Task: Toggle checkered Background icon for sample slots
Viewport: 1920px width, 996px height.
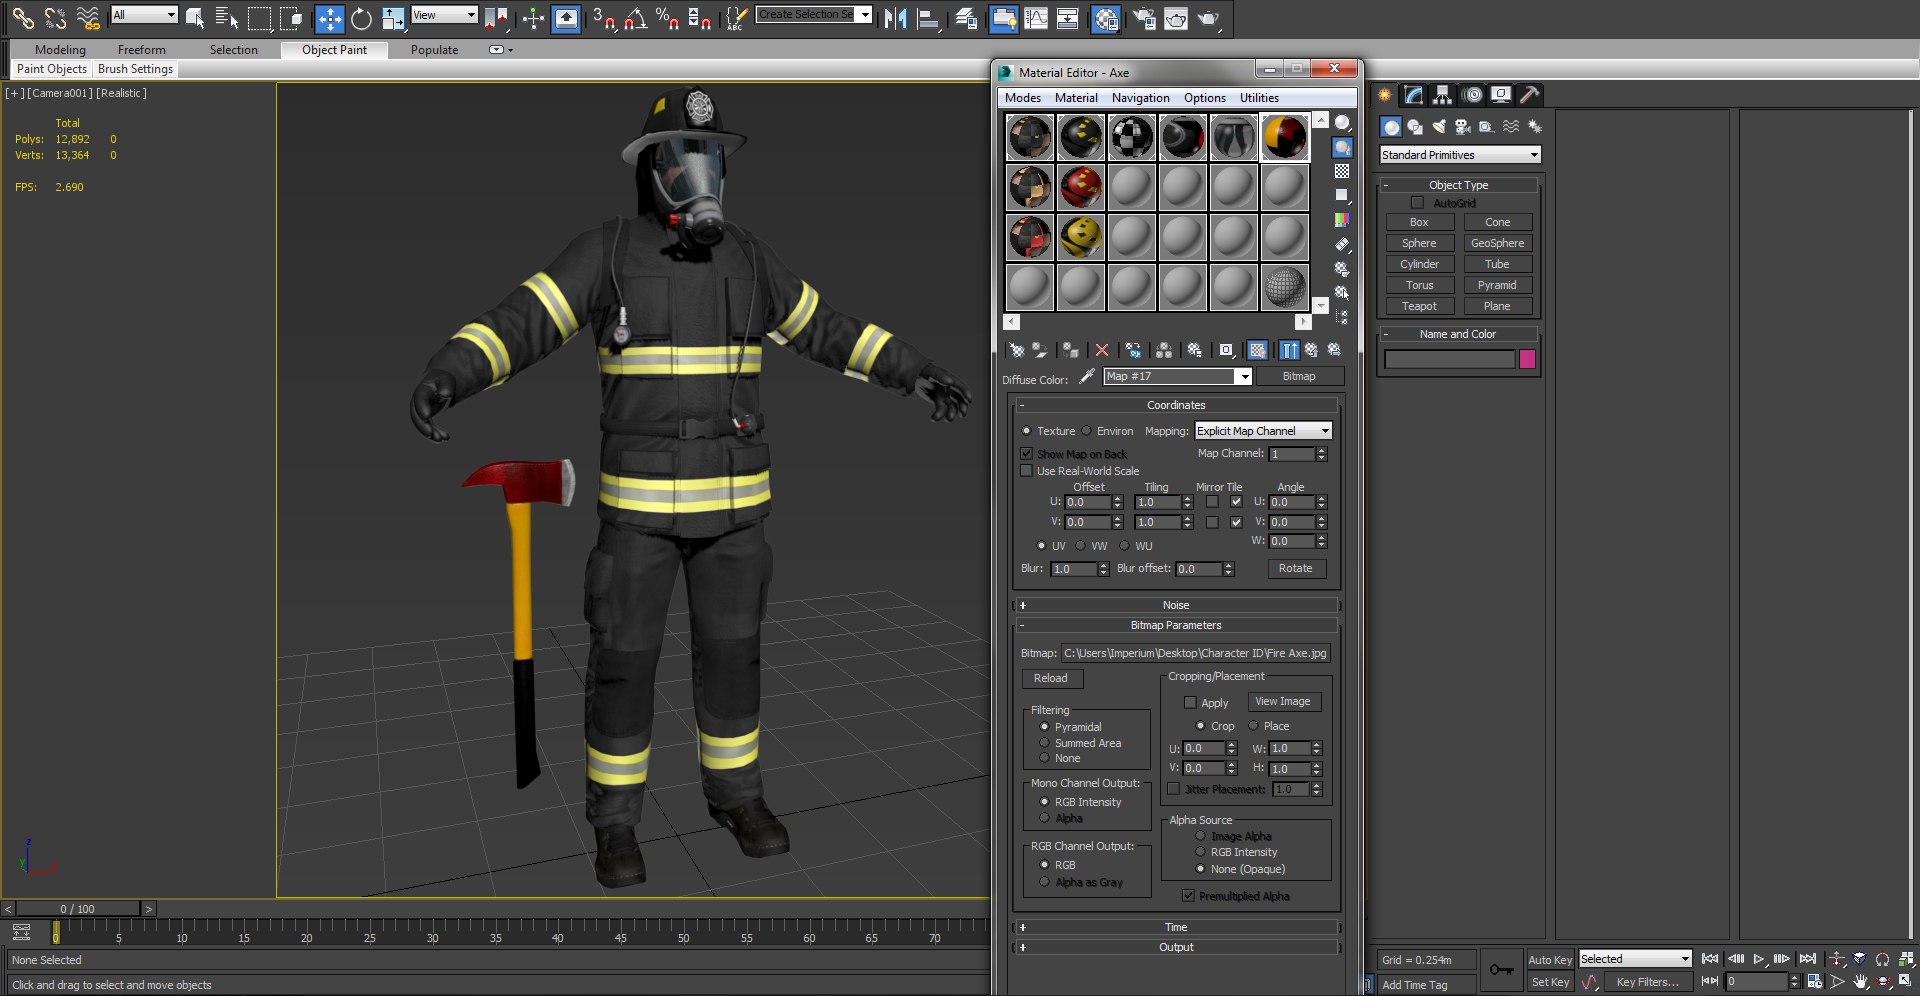Action: 1342,171
